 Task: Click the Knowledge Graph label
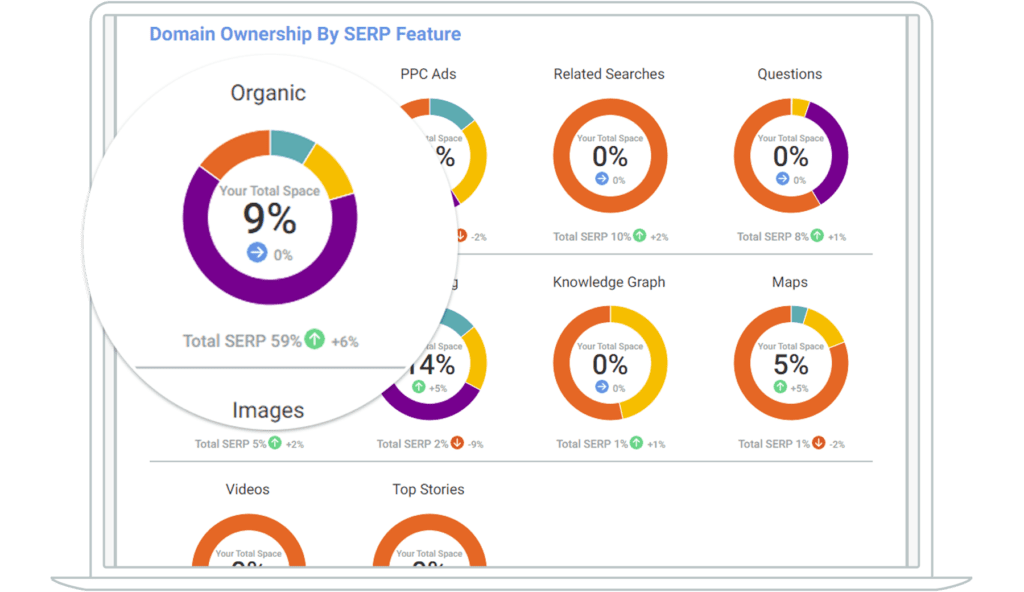coord(609,282)
